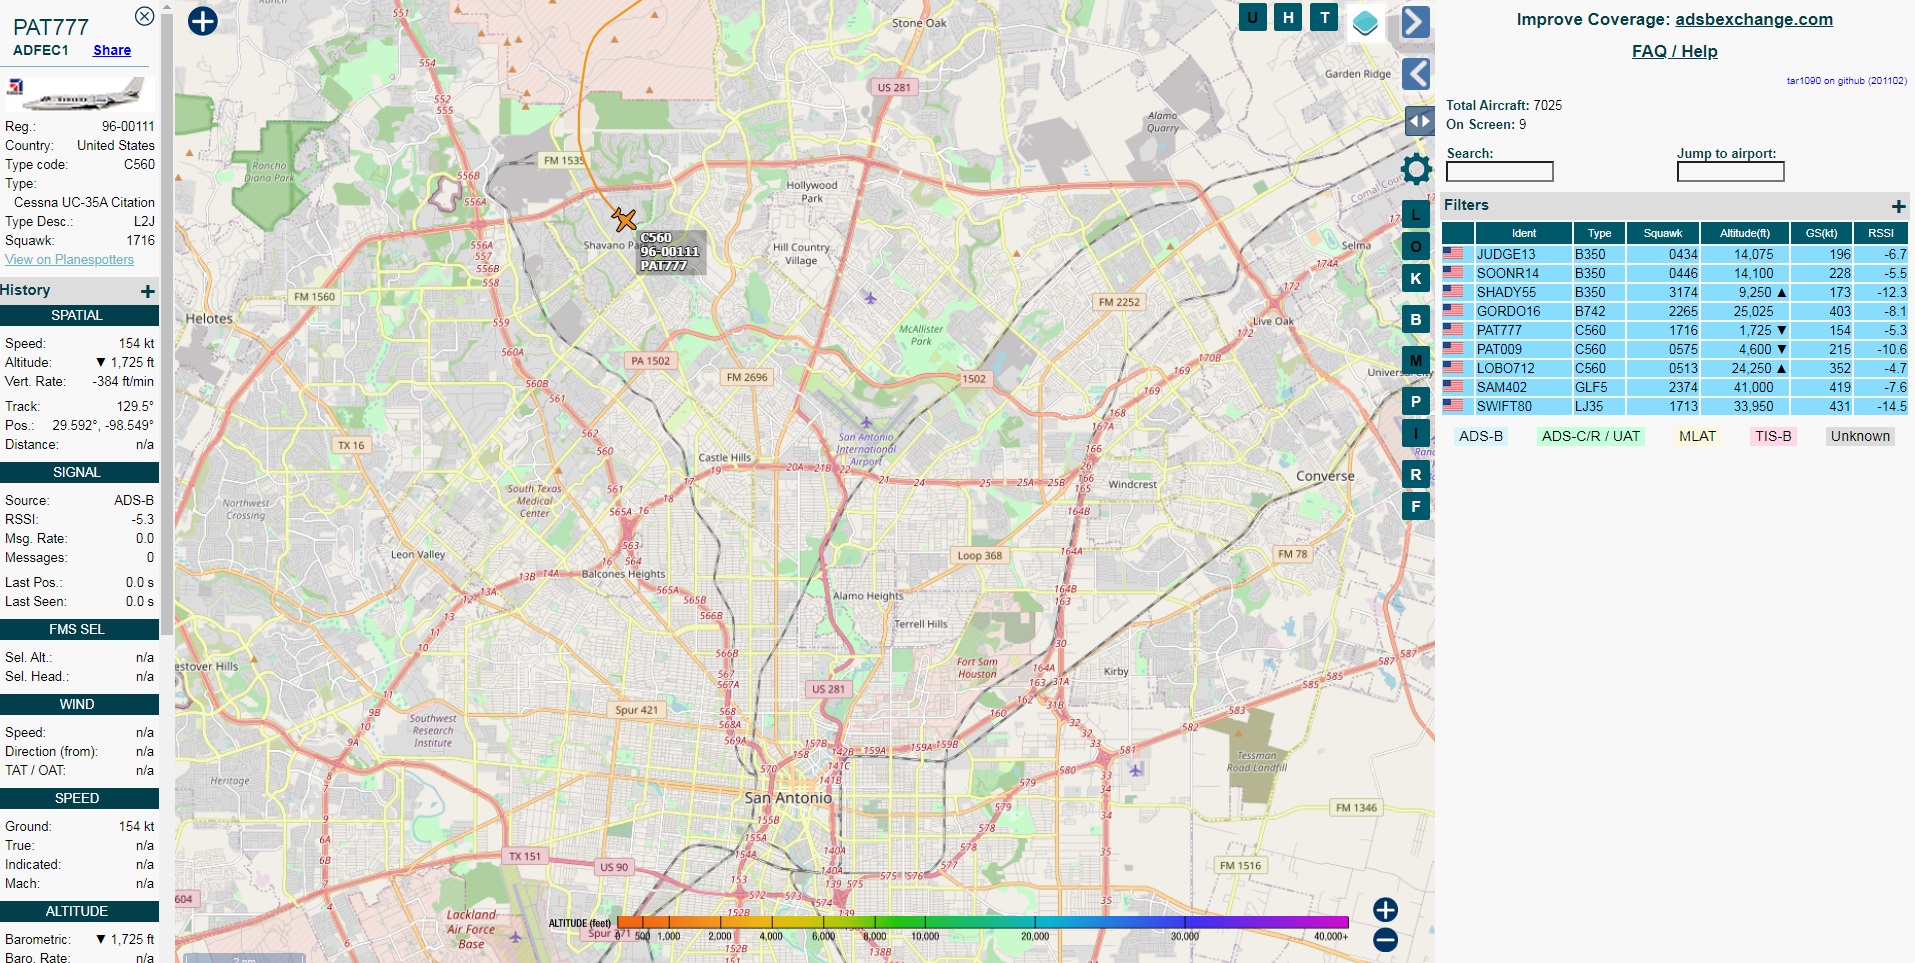1915x963 pixels.
Task: Click the TIS-B legend label
Action: (1773, 436)
